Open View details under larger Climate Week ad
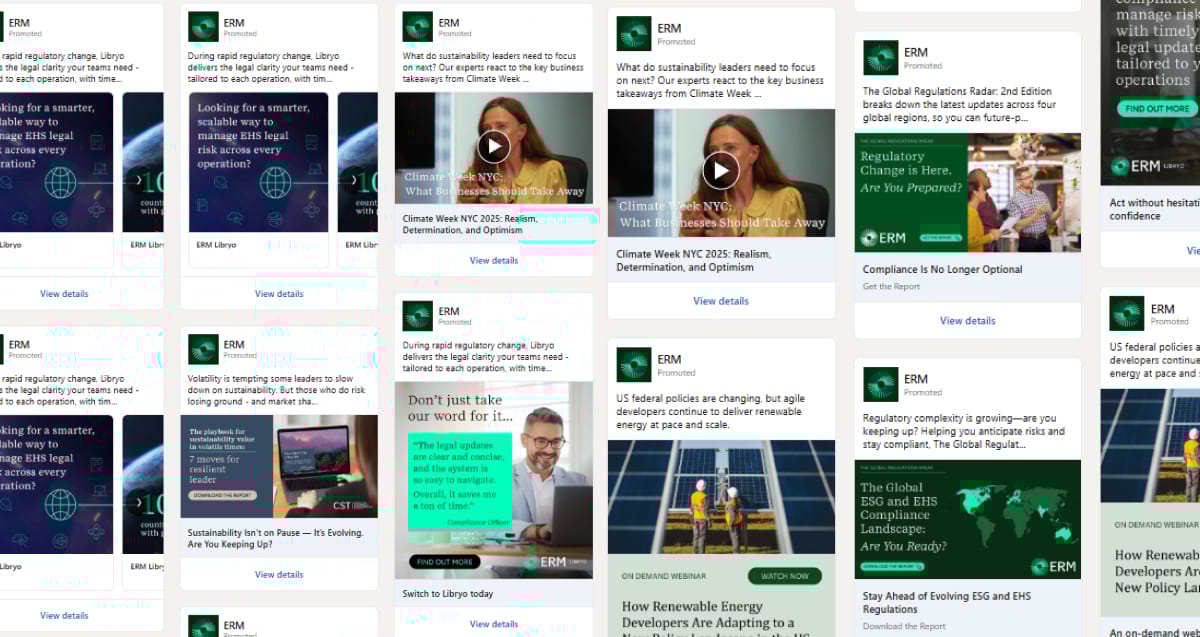Screen dimensions: 1200x637 point(721,301)
